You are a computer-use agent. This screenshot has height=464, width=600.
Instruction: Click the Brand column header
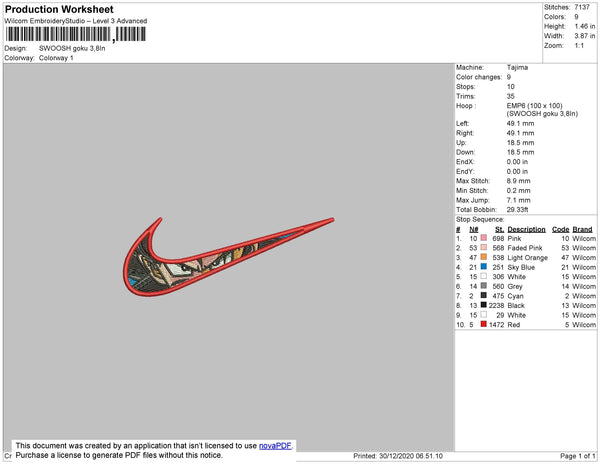582,229
